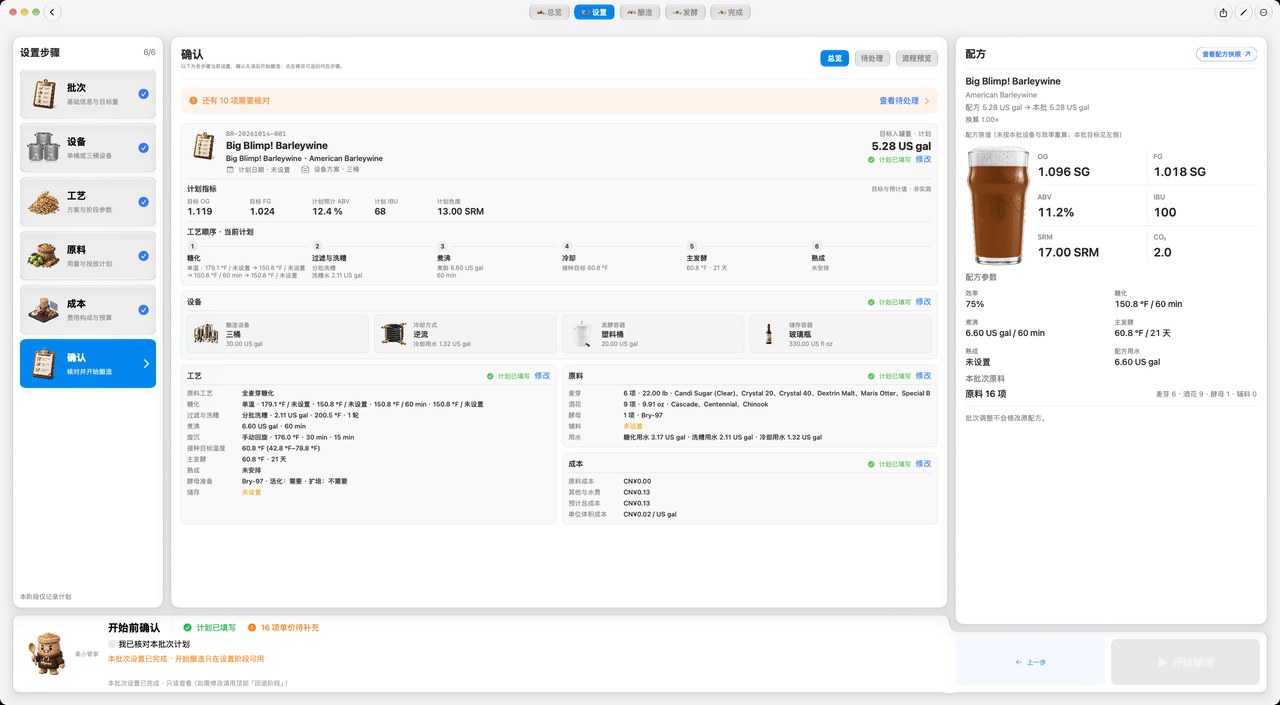Image resolution: width=1280 pixels, height=705 pixels.
Task: Click the 开始酿造 button
Action: 1185,662
